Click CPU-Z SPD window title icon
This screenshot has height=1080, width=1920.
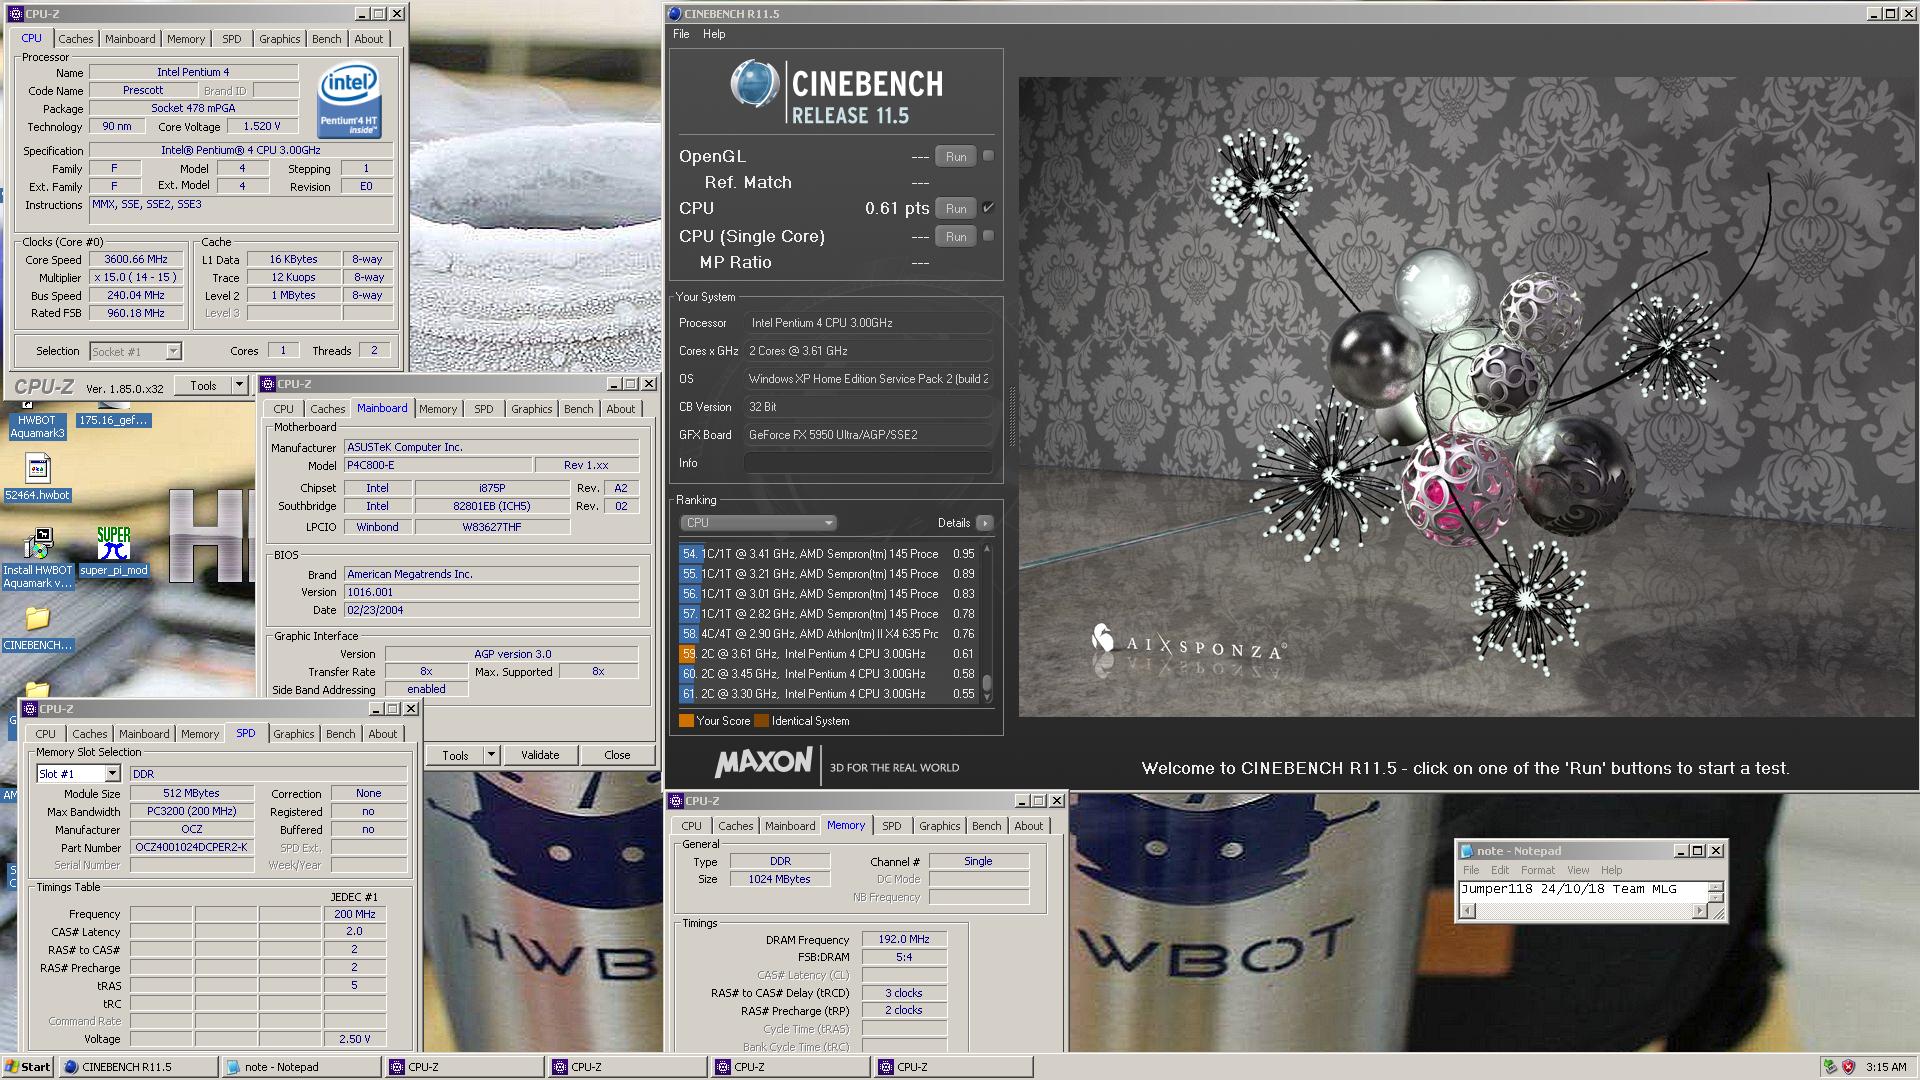point(30,709)
